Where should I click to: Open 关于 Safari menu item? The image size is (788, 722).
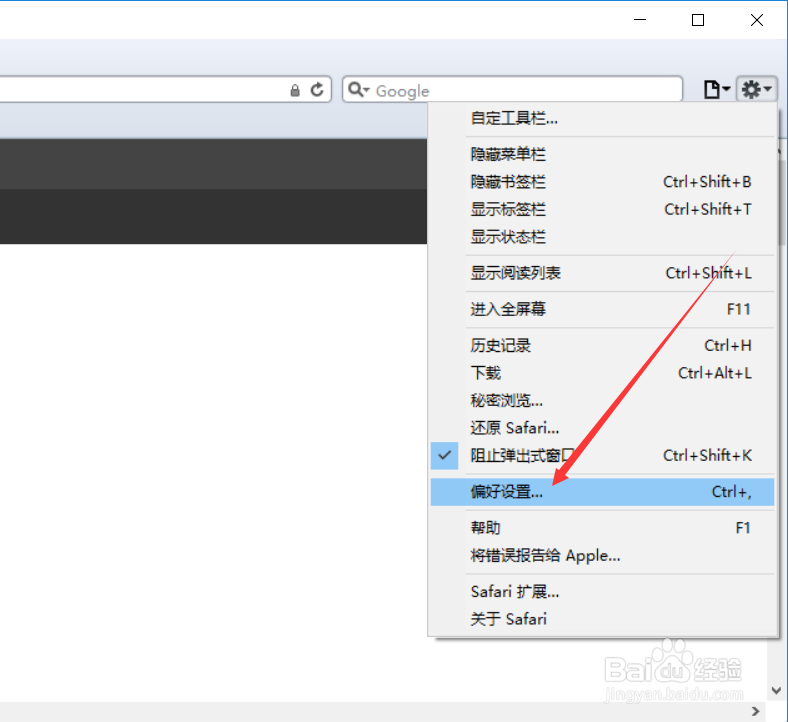(602, 620)
